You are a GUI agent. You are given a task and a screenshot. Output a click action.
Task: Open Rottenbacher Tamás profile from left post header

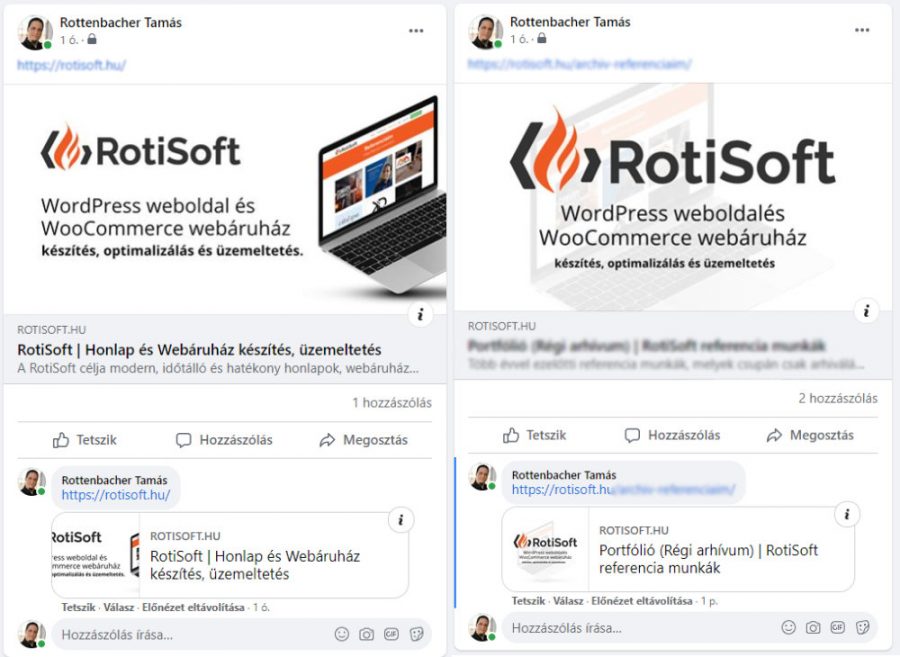[x=121, y=22]
